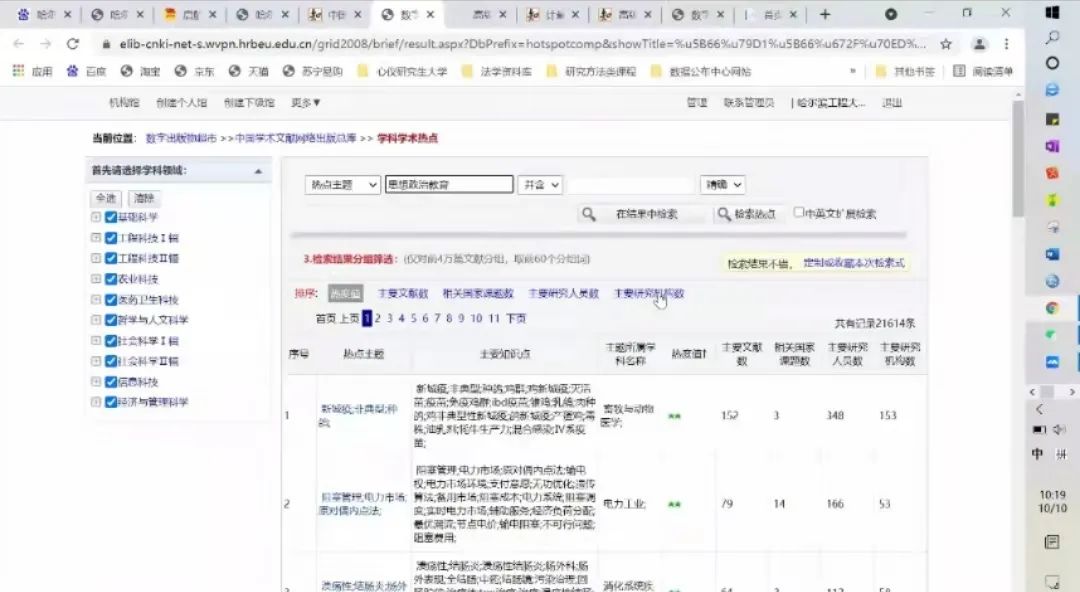
Task: Click the 全选 button in subject panel
Action: (106, 198)
